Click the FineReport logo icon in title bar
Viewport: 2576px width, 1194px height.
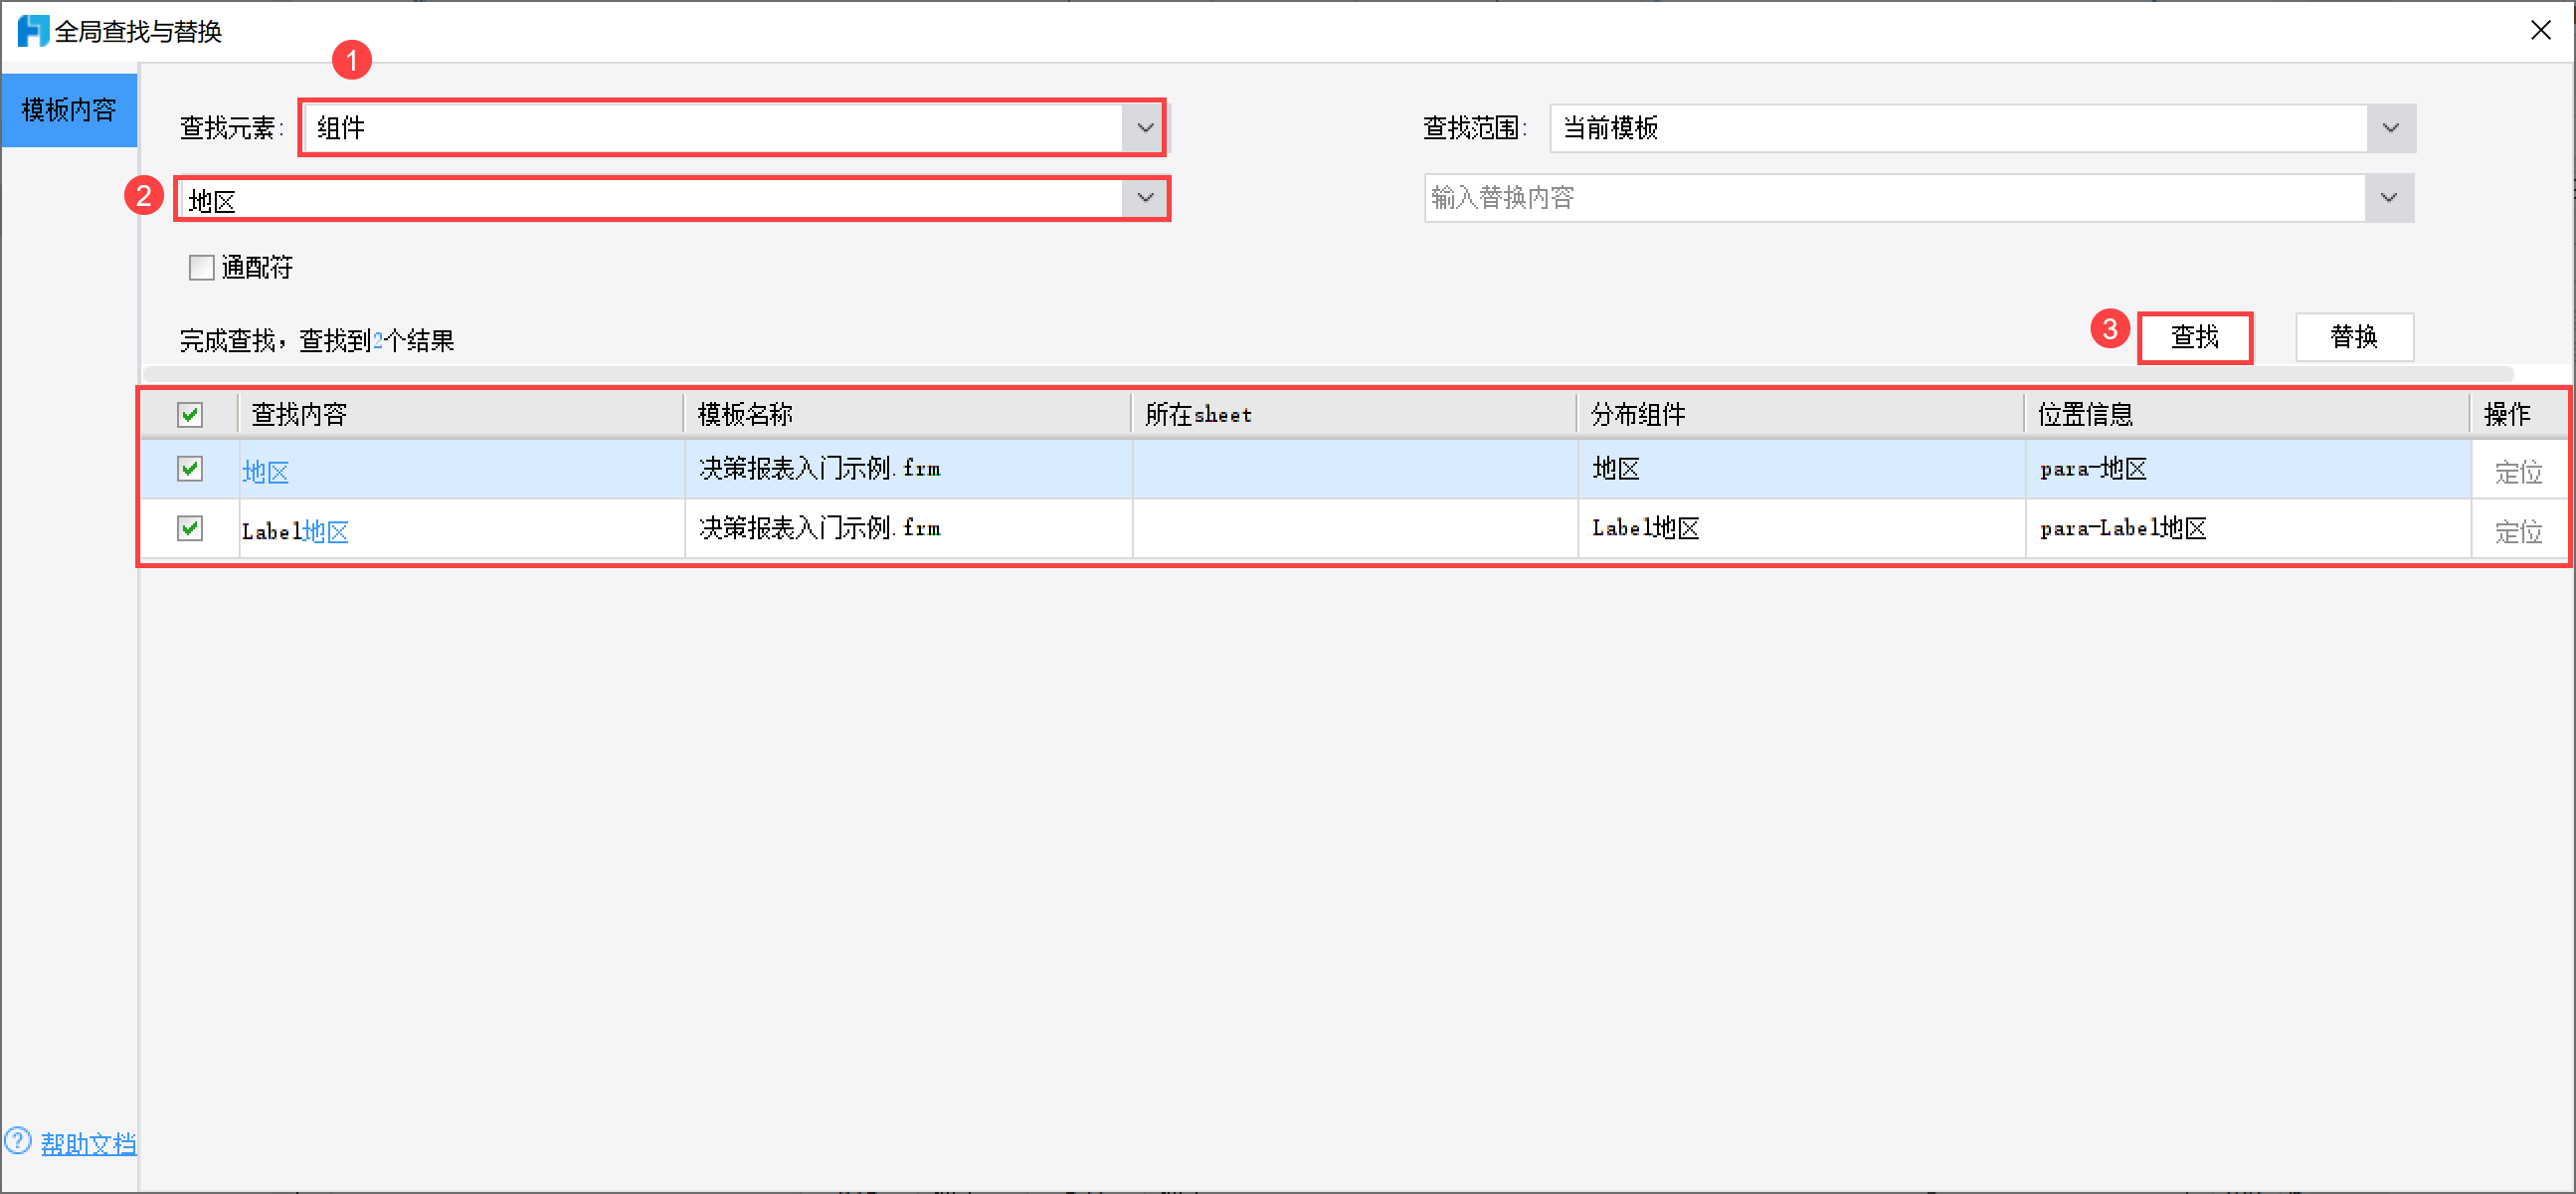pyautogui.click(x=33, y=31)
